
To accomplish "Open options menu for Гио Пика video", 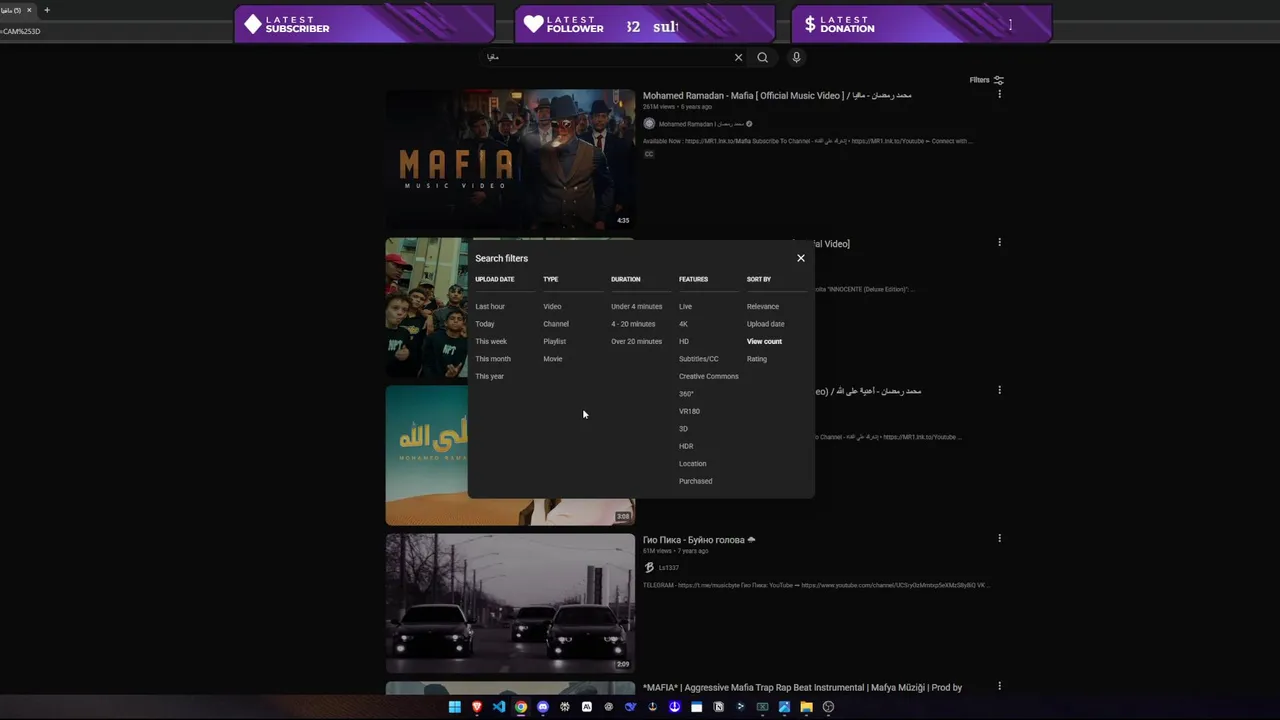I will click(999, 538).
